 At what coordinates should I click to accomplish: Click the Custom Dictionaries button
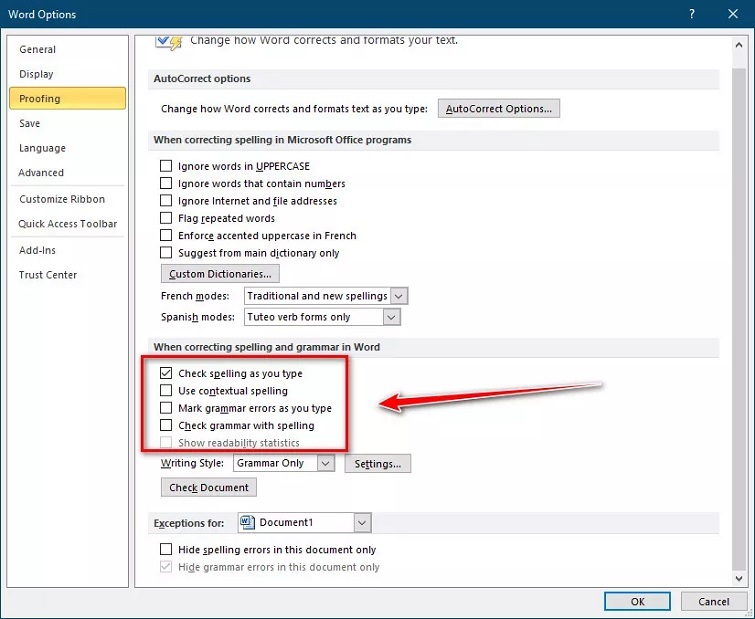pos(220,274)
